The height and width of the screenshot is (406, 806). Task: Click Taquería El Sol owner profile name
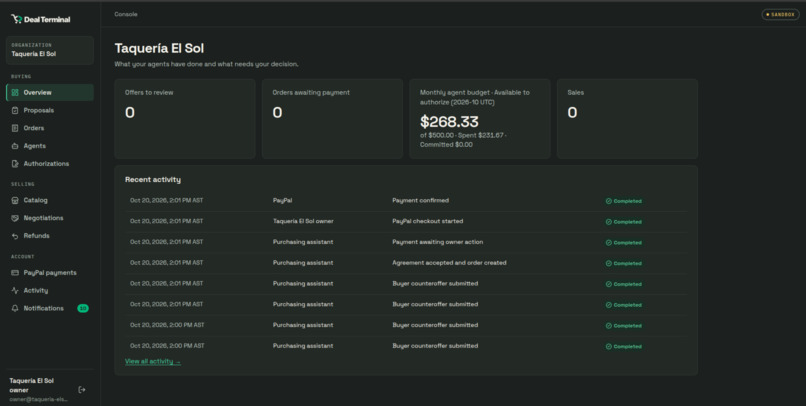coord(31,385)
